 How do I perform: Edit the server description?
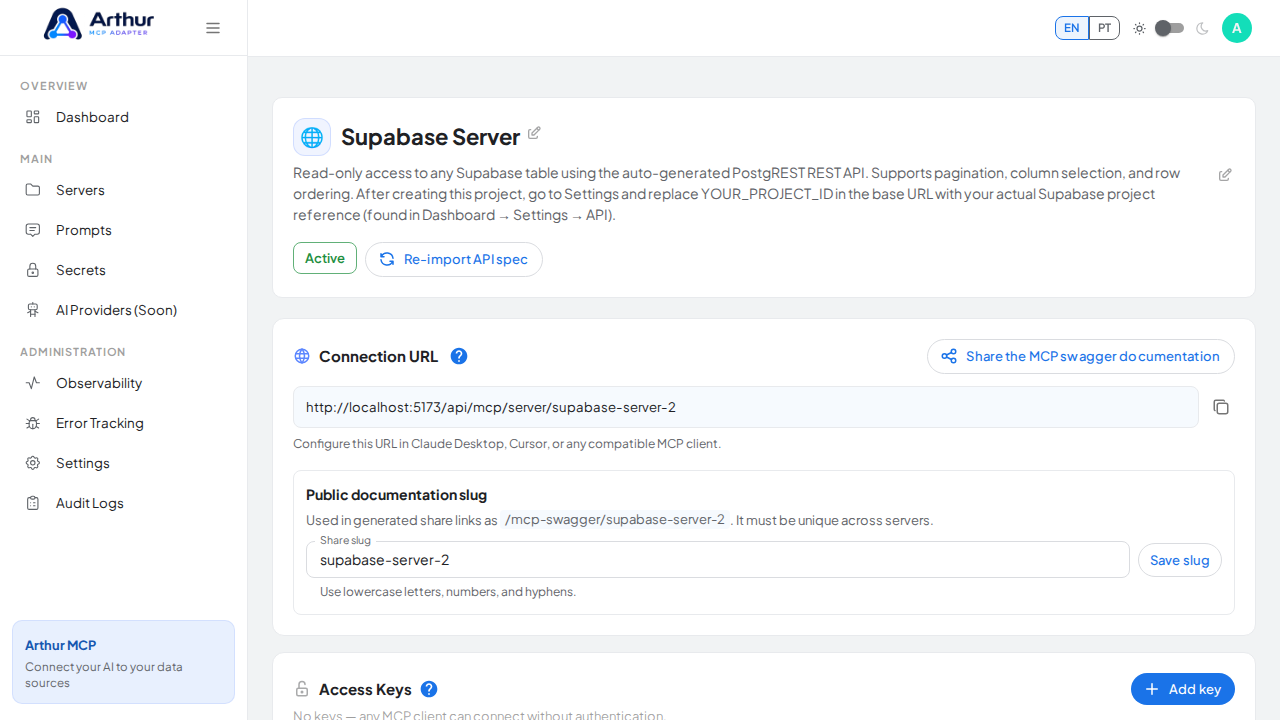point(1225,175)
